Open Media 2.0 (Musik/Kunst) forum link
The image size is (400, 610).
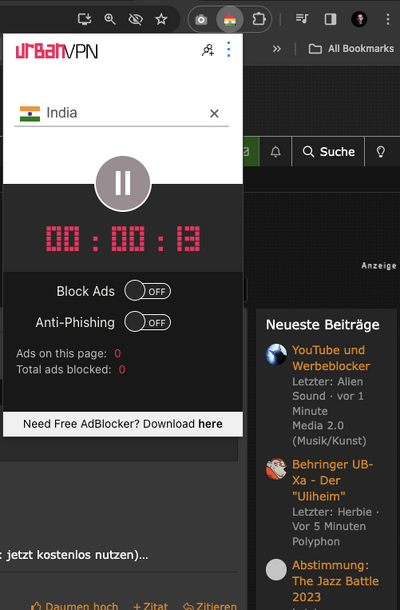(329, 433)
